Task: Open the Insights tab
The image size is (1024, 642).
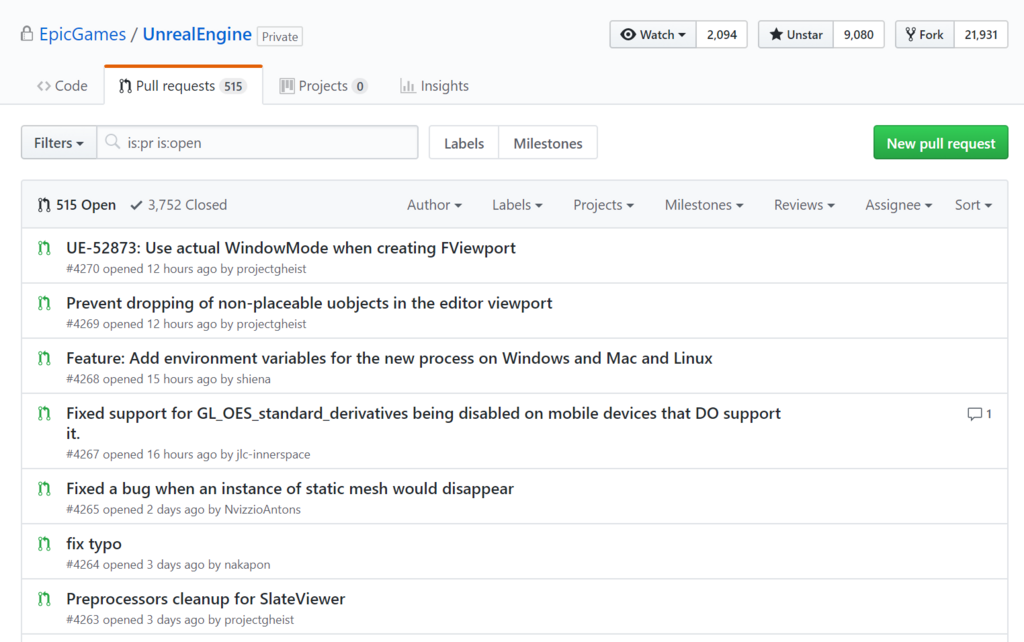Action: point(434,86)
